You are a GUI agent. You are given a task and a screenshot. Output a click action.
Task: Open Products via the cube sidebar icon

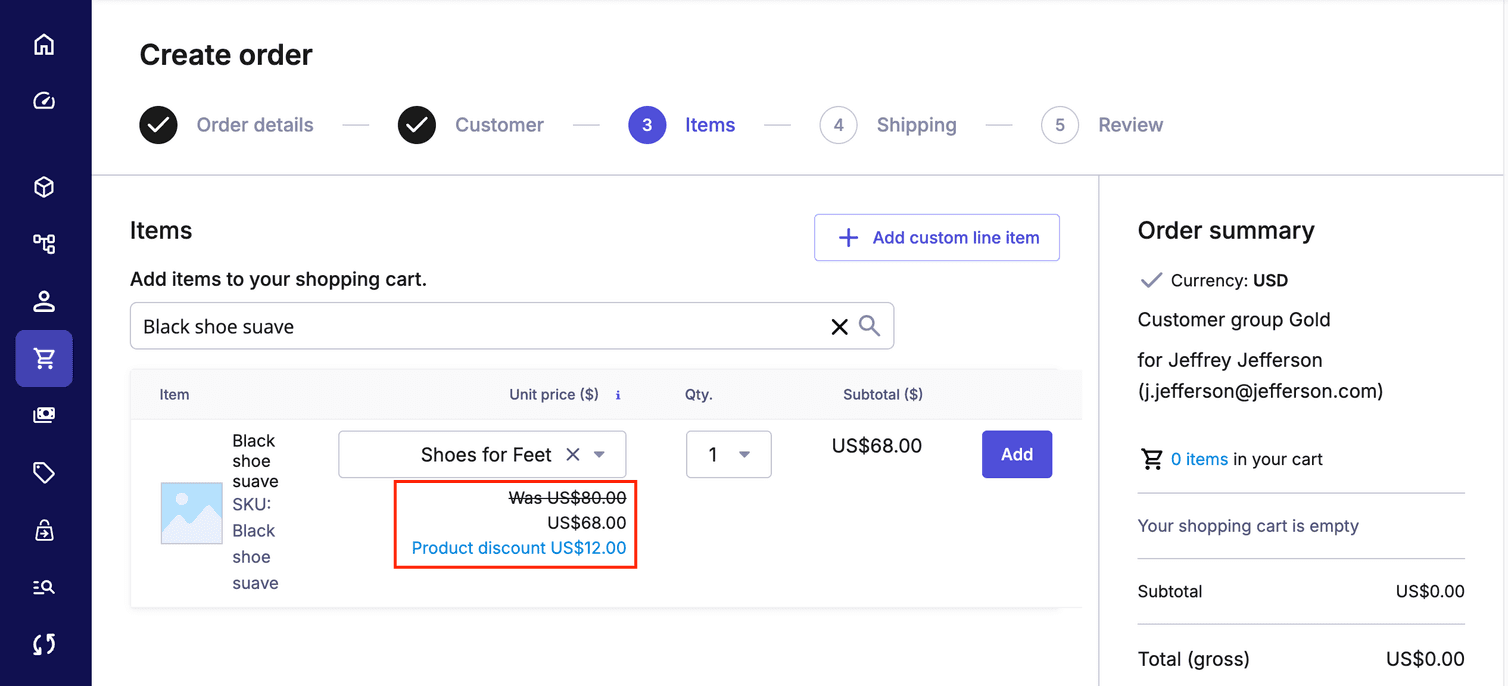(x=44, y=187)
